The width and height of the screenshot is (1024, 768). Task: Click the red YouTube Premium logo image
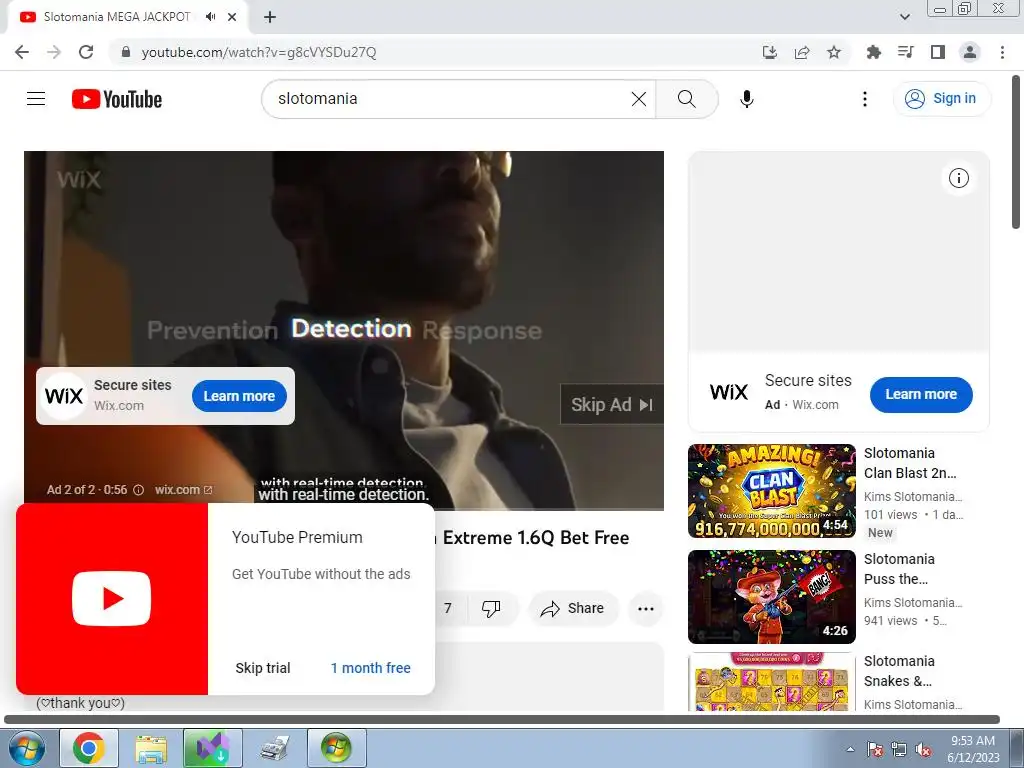(112, 599)
